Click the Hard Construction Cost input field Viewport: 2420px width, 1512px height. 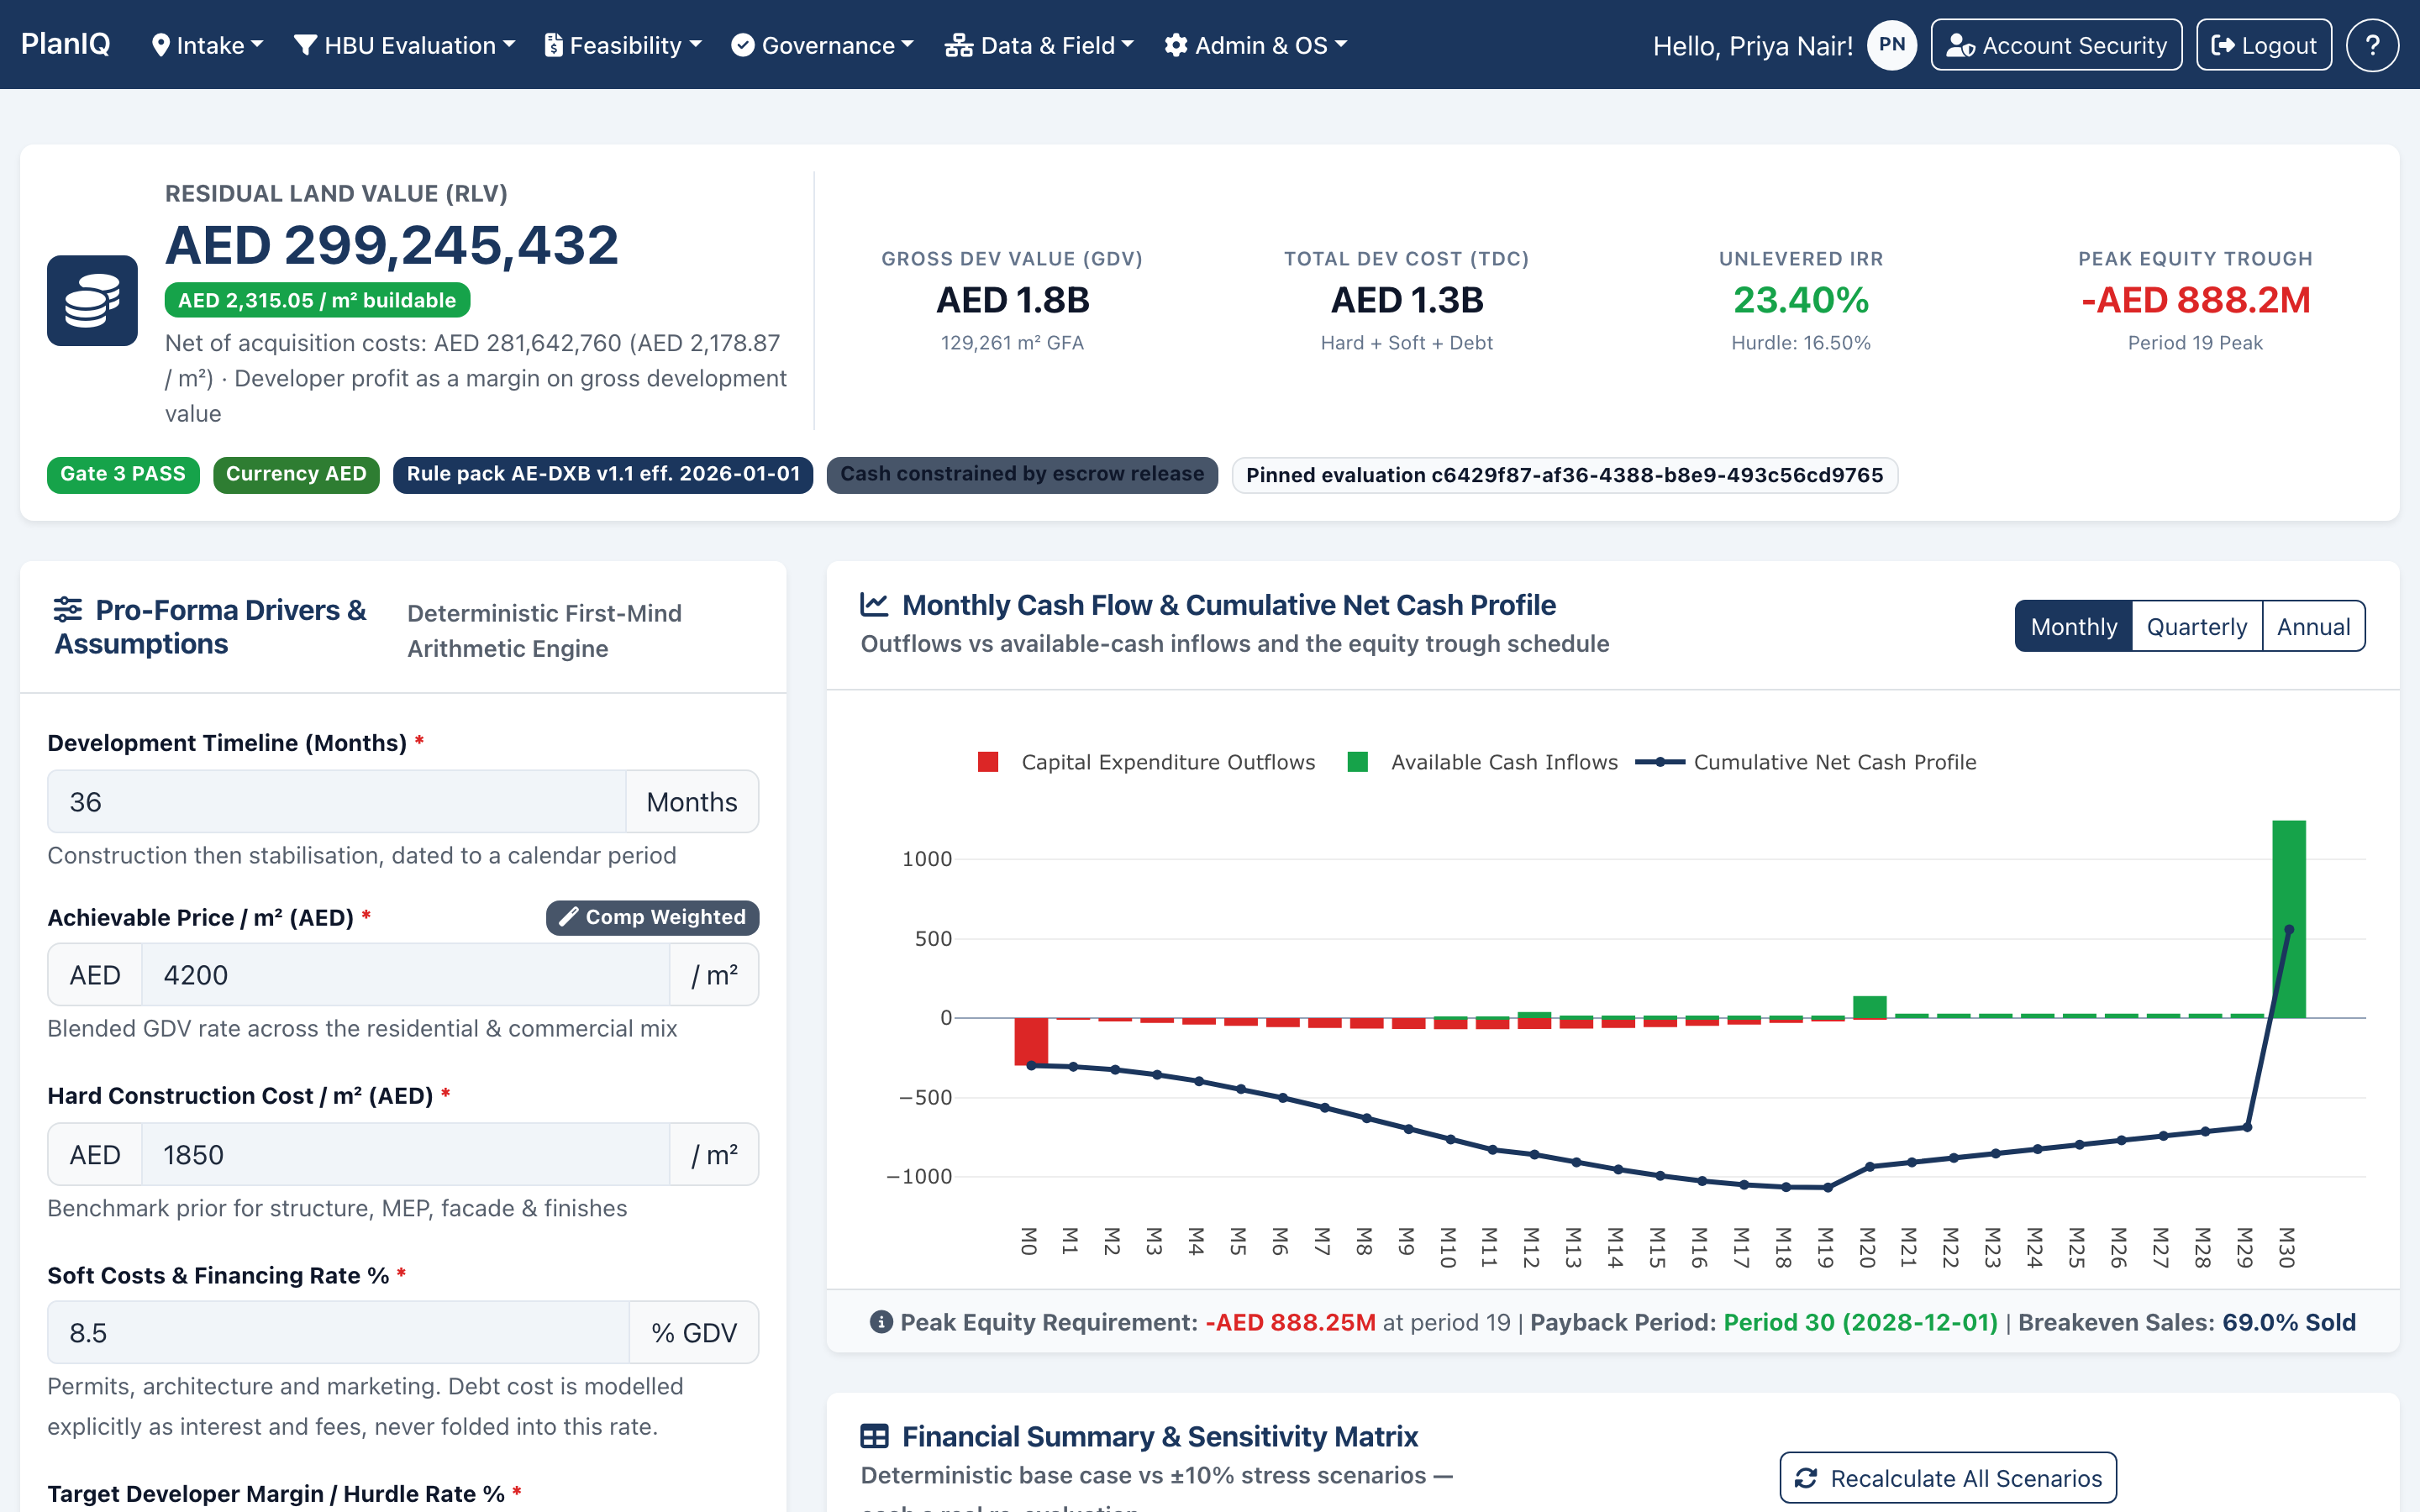pos(405,1154)
